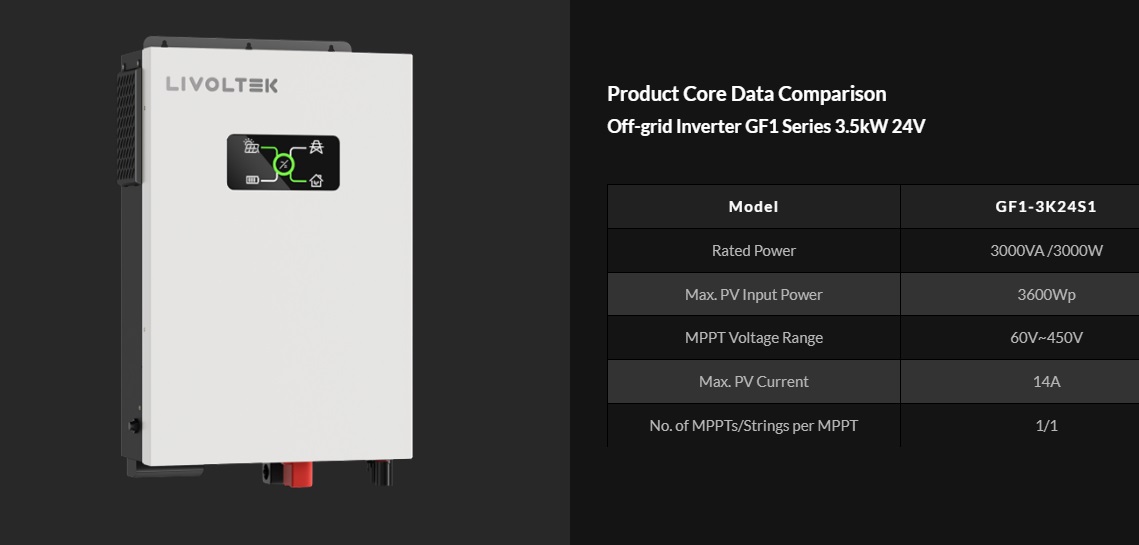Click the black PV connector under inverter
1139x545 pixels.
(379, 472)
